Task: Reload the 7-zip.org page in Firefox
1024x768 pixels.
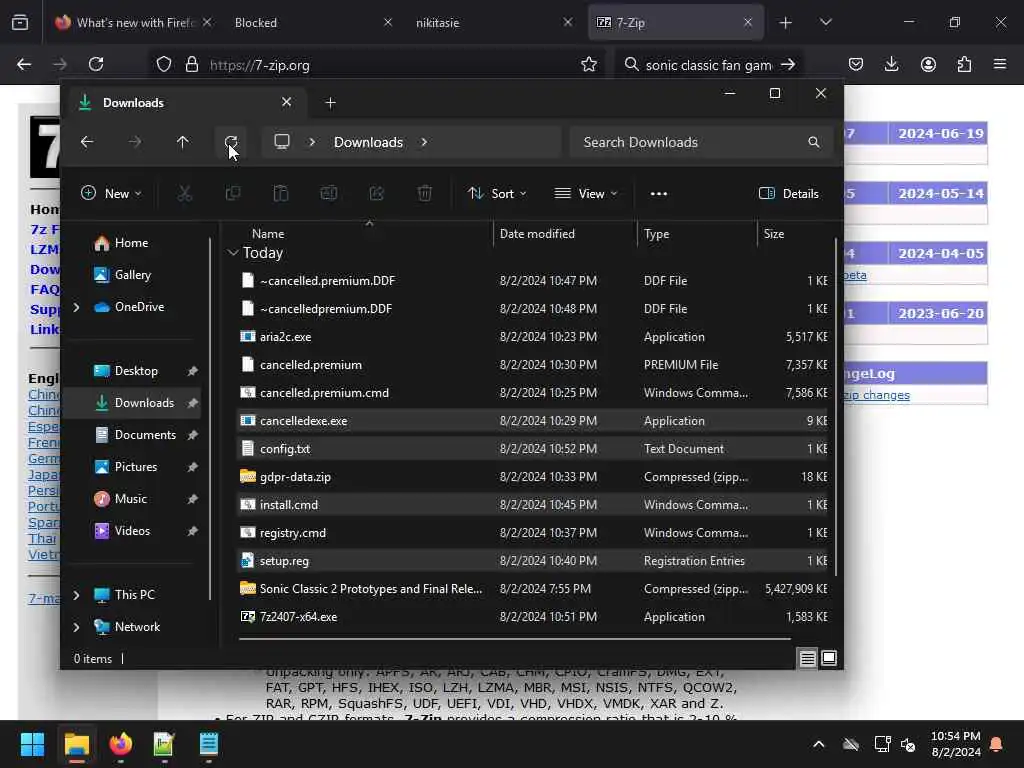Action: pos(96,64)
